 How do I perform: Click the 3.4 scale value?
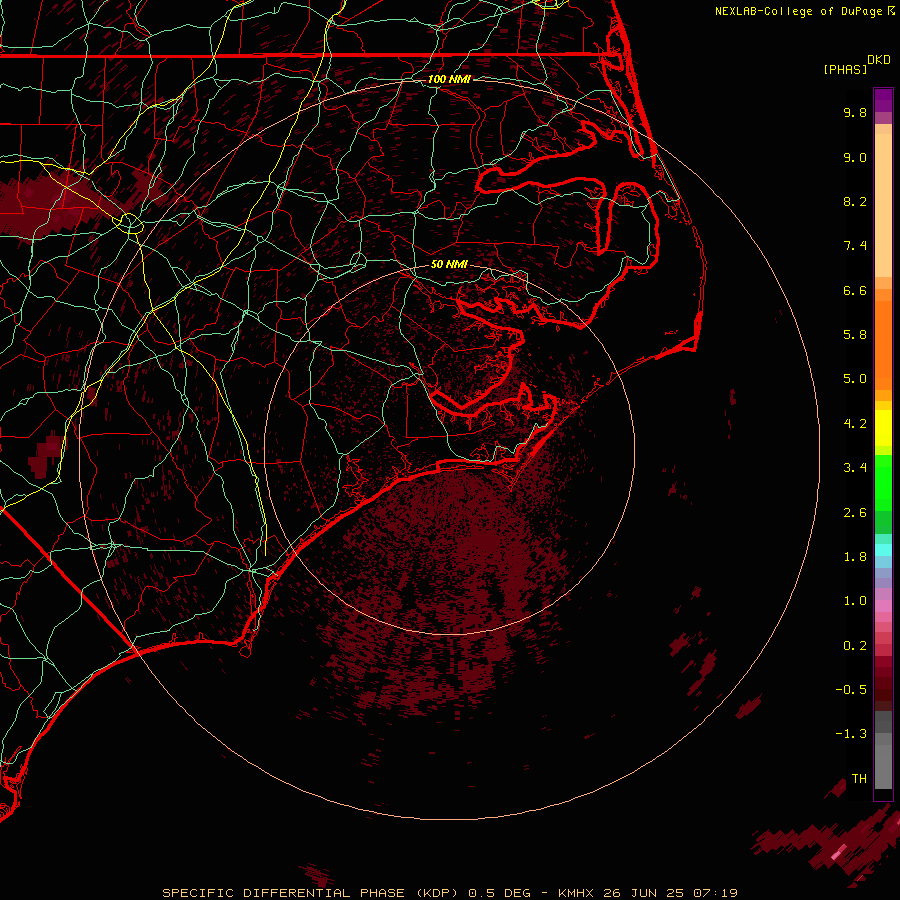(x=855, y=468)
